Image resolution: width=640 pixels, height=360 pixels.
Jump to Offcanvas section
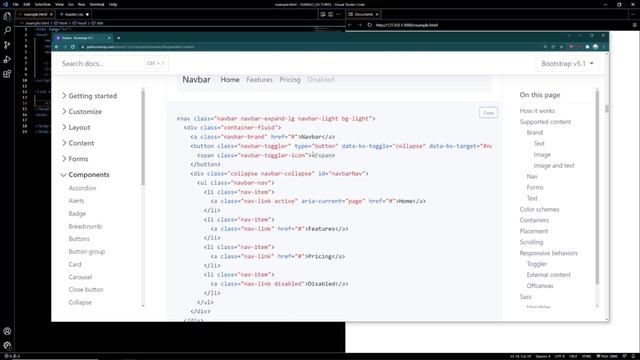(540, 286)
